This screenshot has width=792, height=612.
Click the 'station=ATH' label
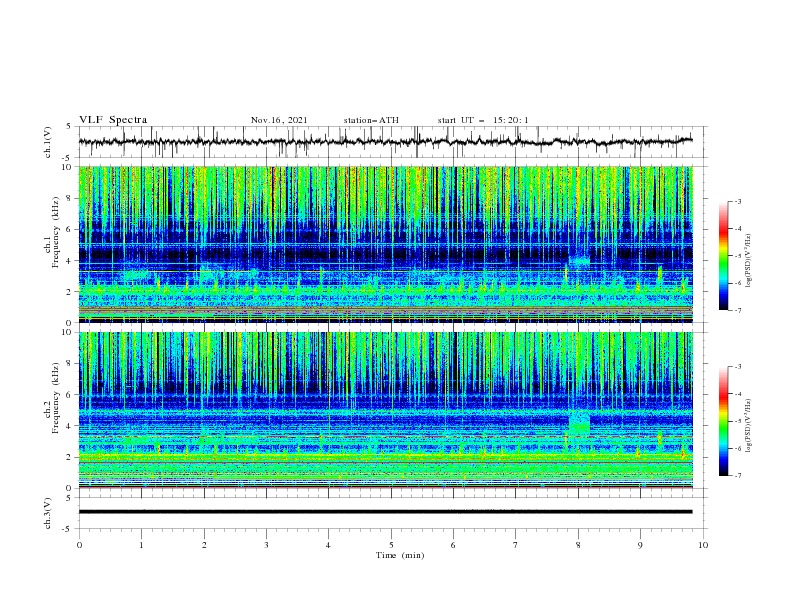point(371,120)
